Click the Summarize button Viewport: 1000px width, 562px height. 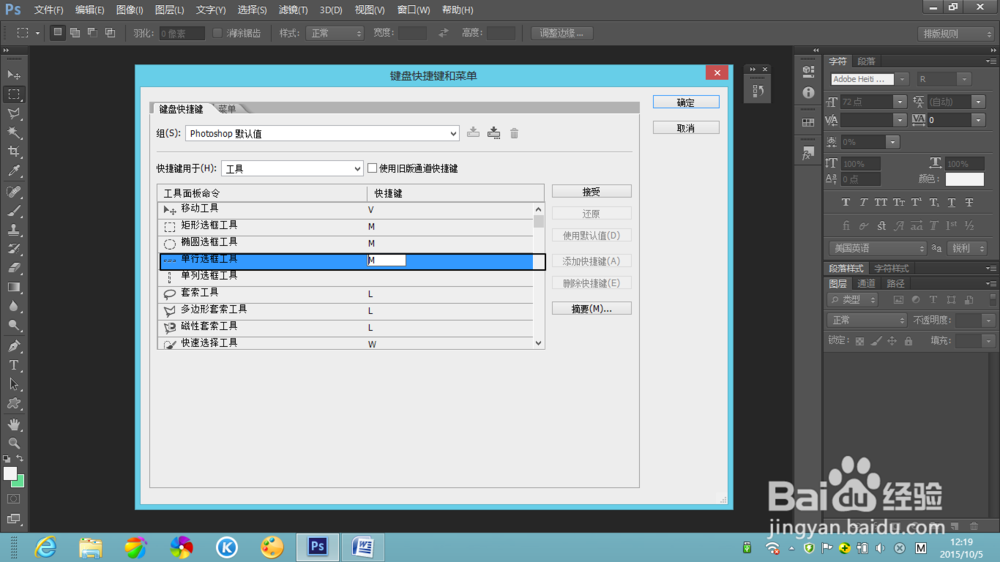[591, 309]
